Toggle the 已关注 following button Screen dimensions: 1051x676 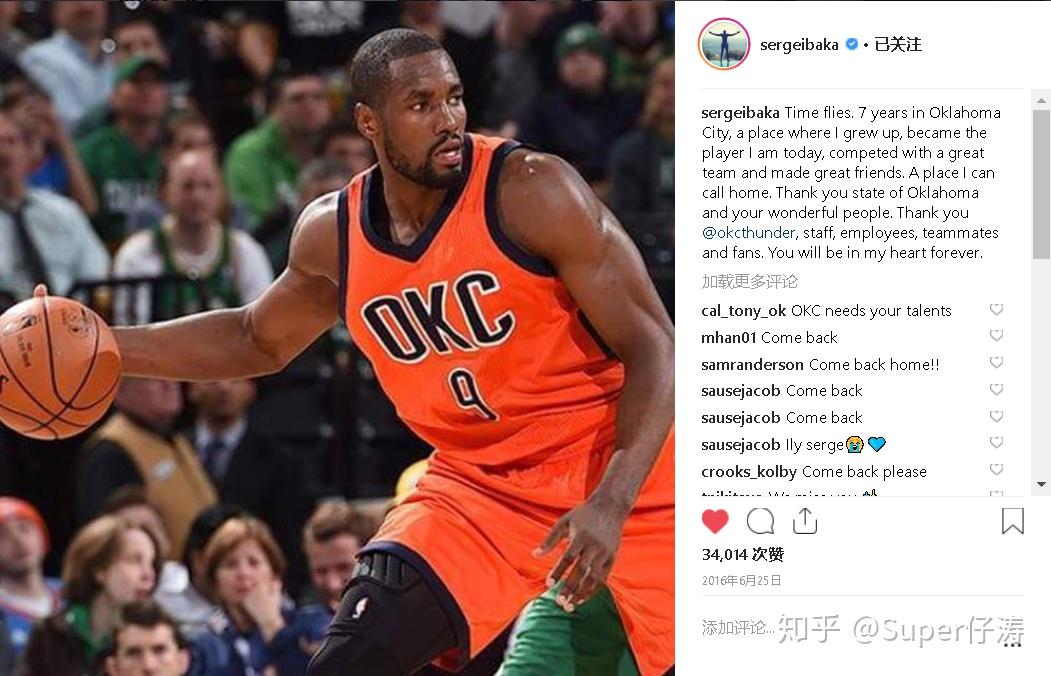898,45
